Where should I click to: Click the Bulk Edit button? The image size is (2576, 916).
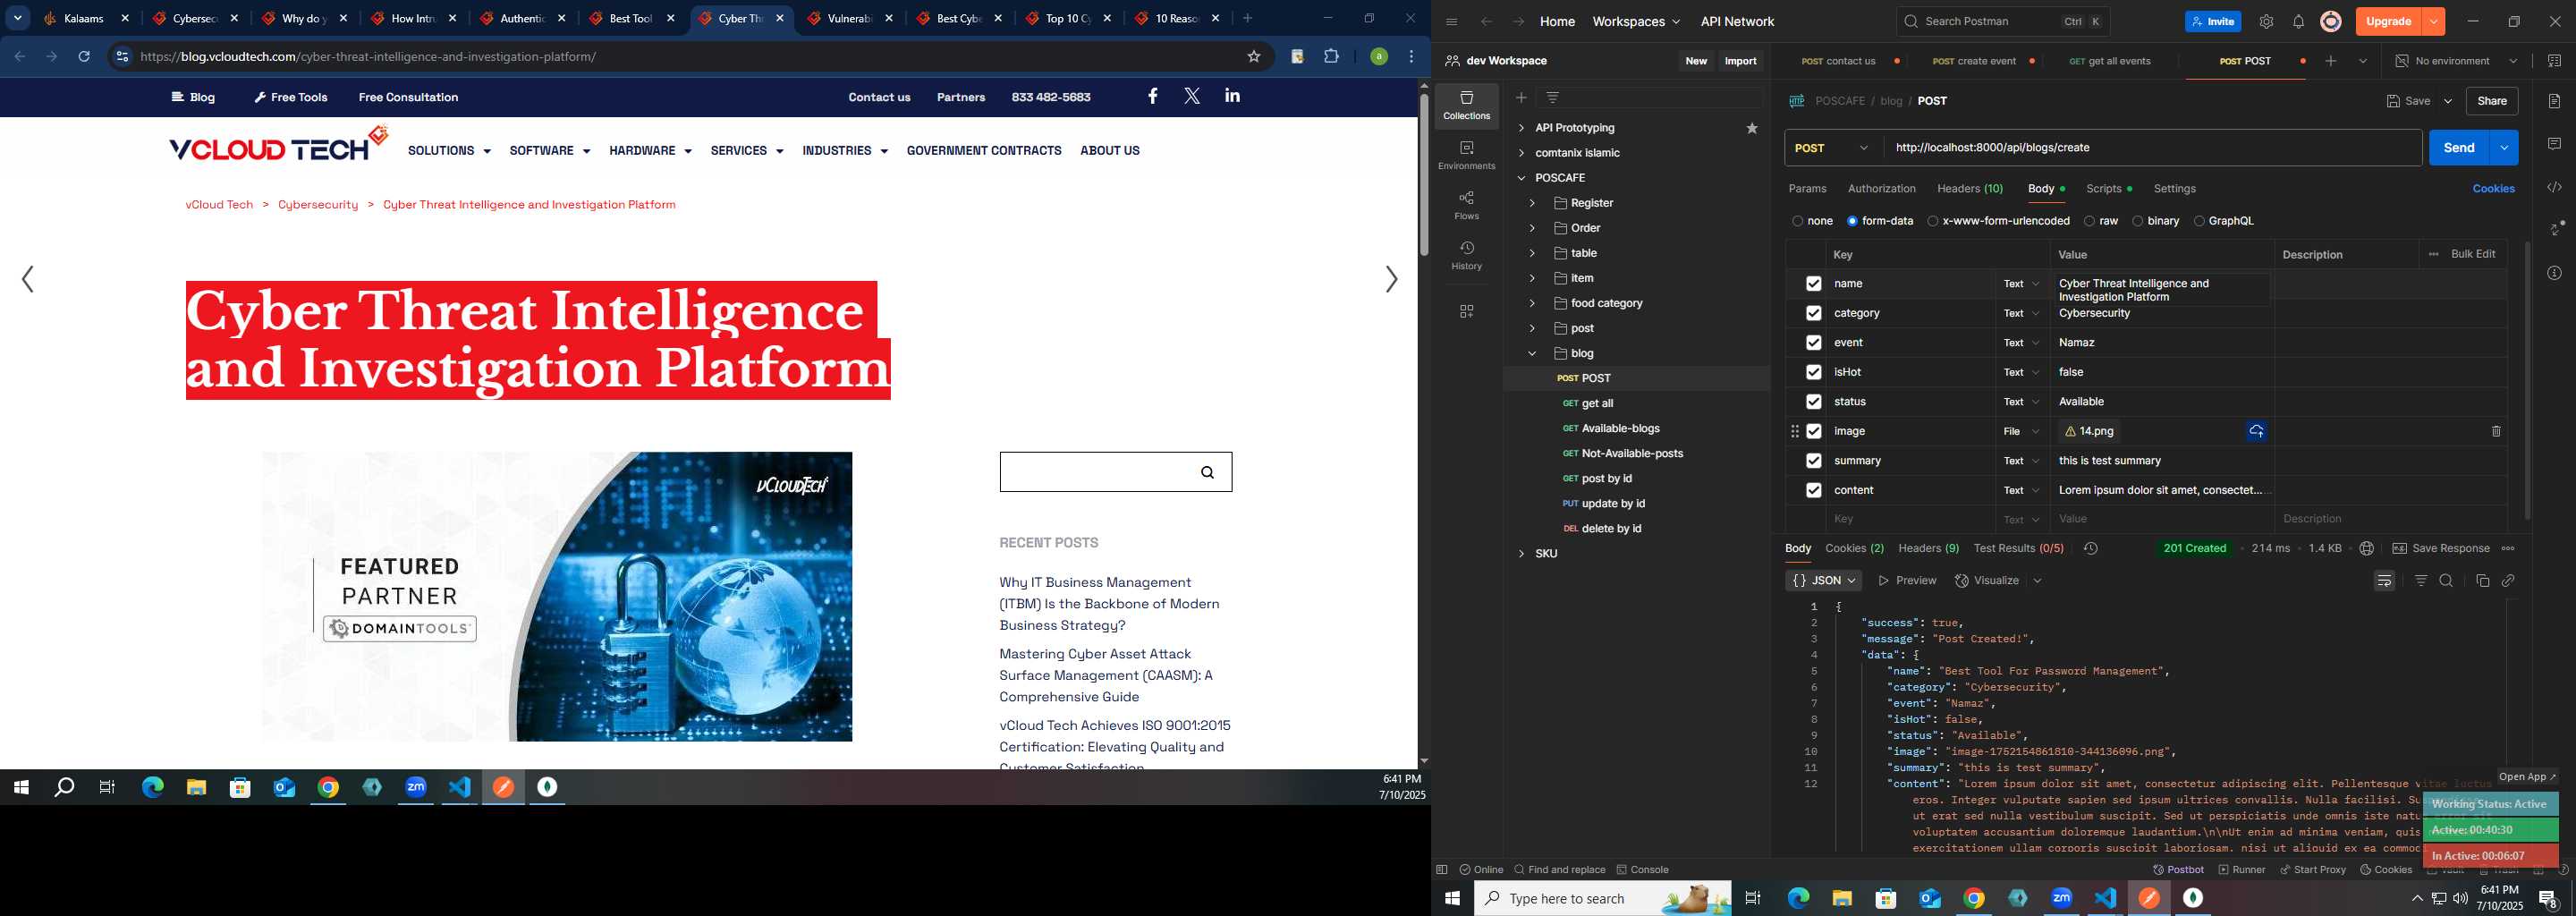click(2472, 254)
